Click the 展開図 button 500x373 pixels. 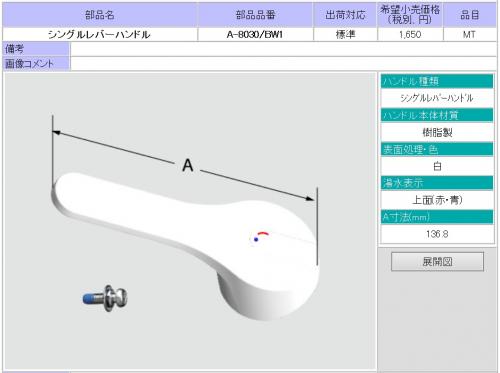(437, 262)
